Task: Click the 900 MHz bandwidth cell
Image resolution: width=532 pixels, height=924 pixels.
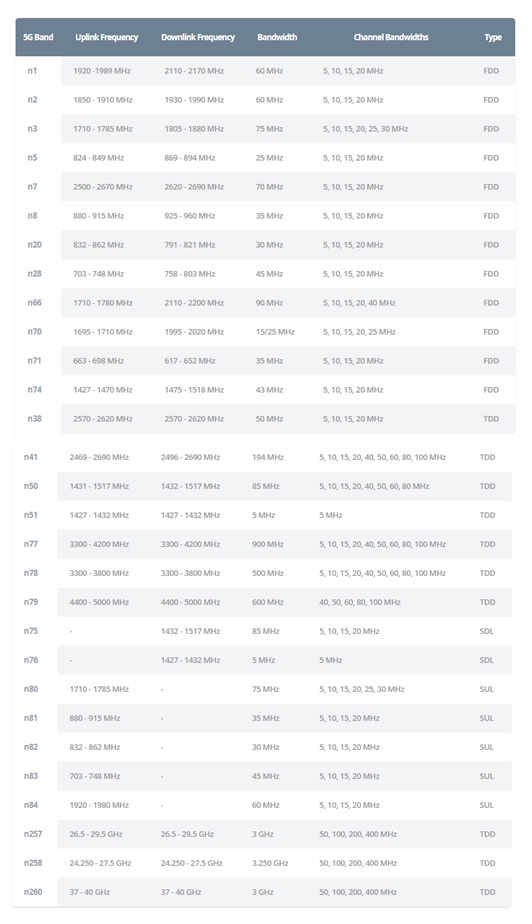Action: click(267, 544)
